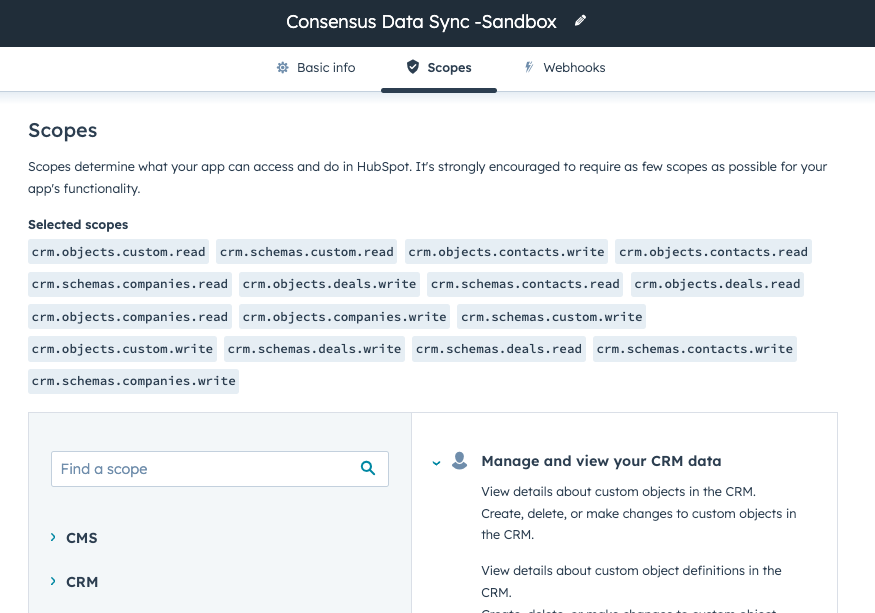The height and width of the screenshot is (613, 875).
Task: Click the crm.objects.companies.read scope tag
Action: tap(130, 317)
